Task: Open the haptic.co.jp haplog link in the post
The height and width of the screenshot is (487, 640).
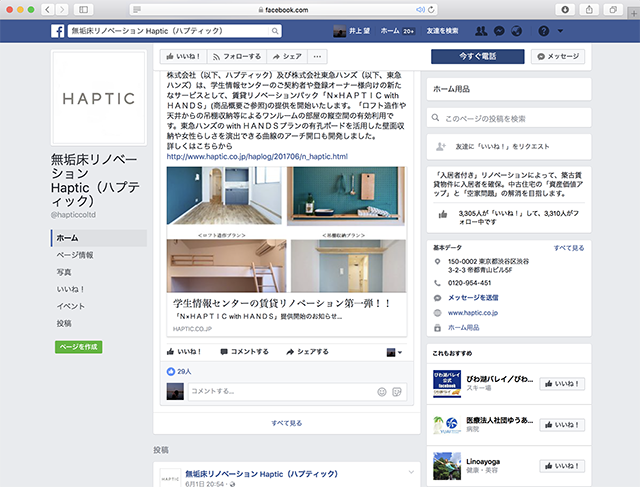Action: point(257,156)
